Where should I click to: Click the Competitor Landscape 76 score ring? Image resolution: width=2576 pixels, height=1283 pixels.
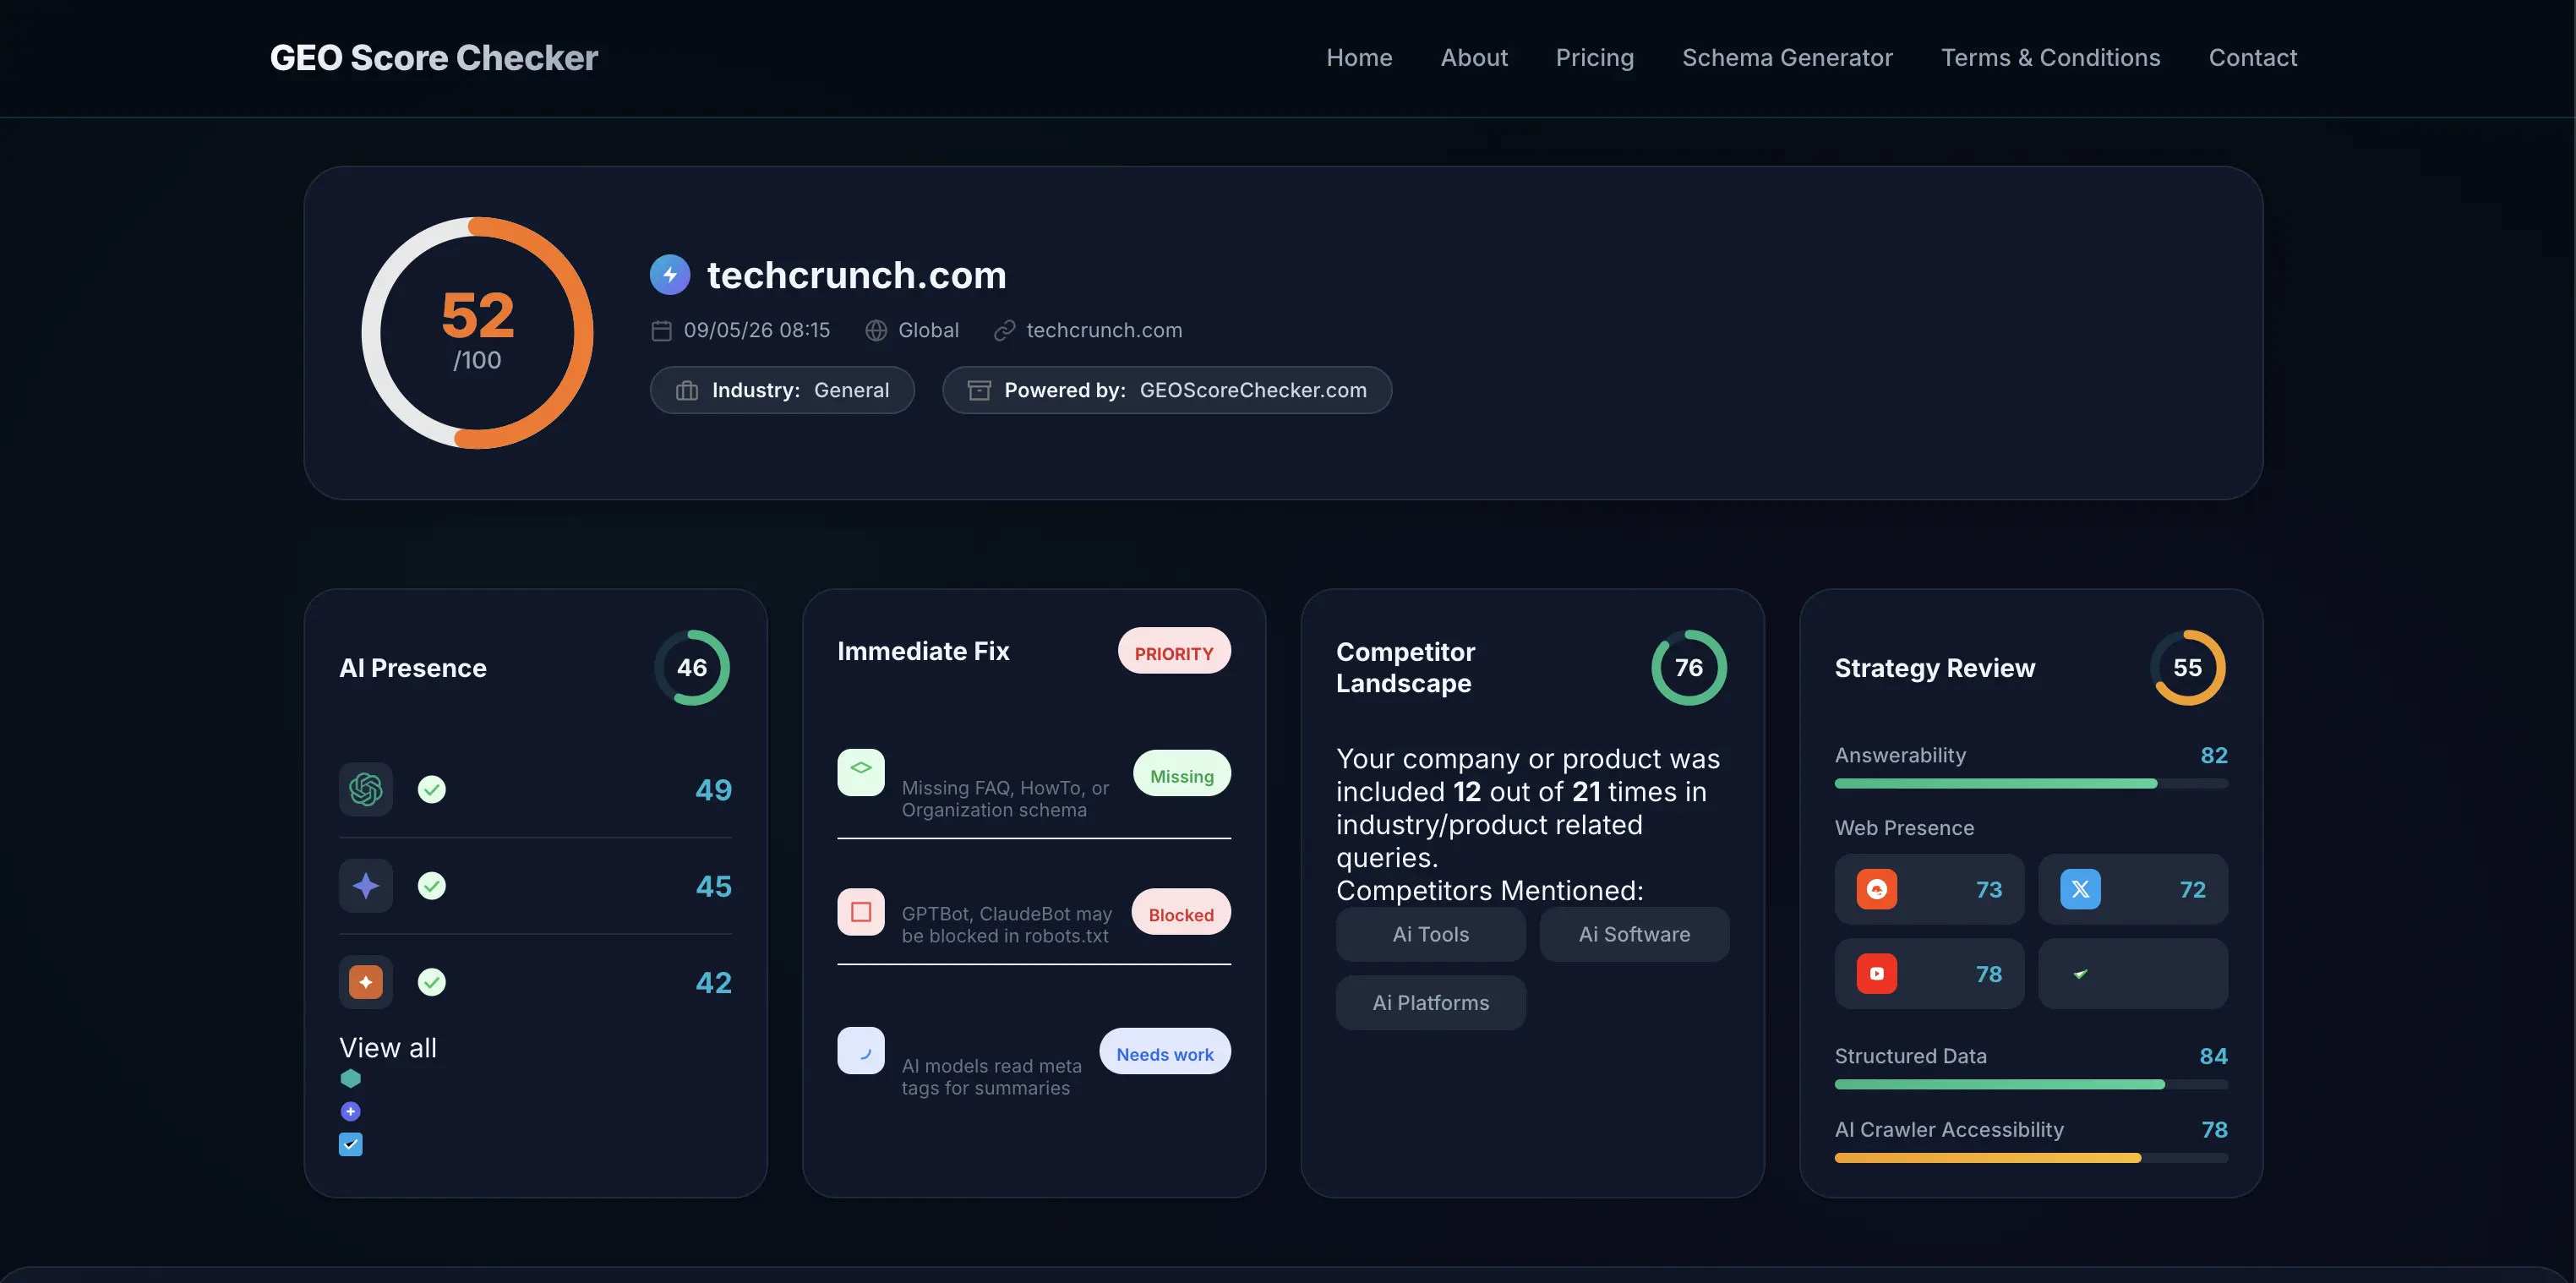(x=1689, y=667)
